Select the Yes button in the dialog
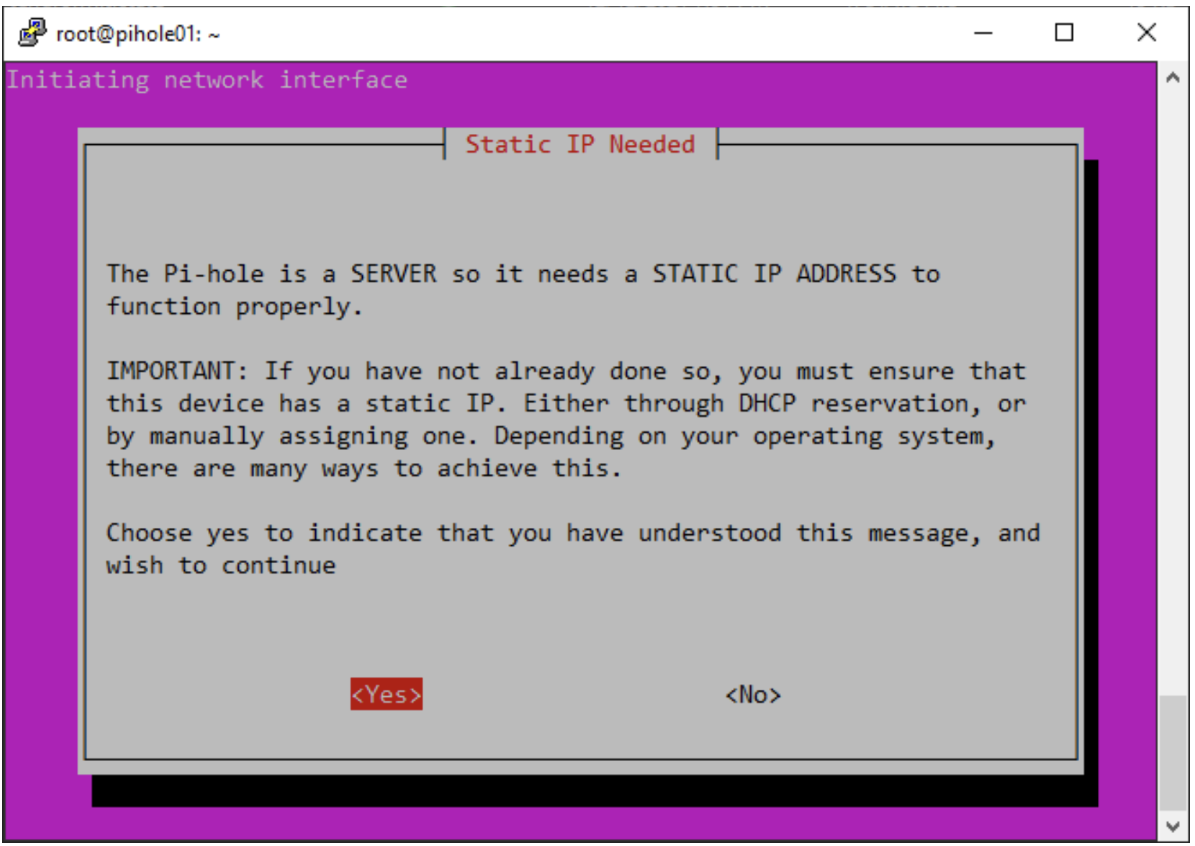Image resolution: width=1195 pixels, height=846 pixels. (386, 694)
